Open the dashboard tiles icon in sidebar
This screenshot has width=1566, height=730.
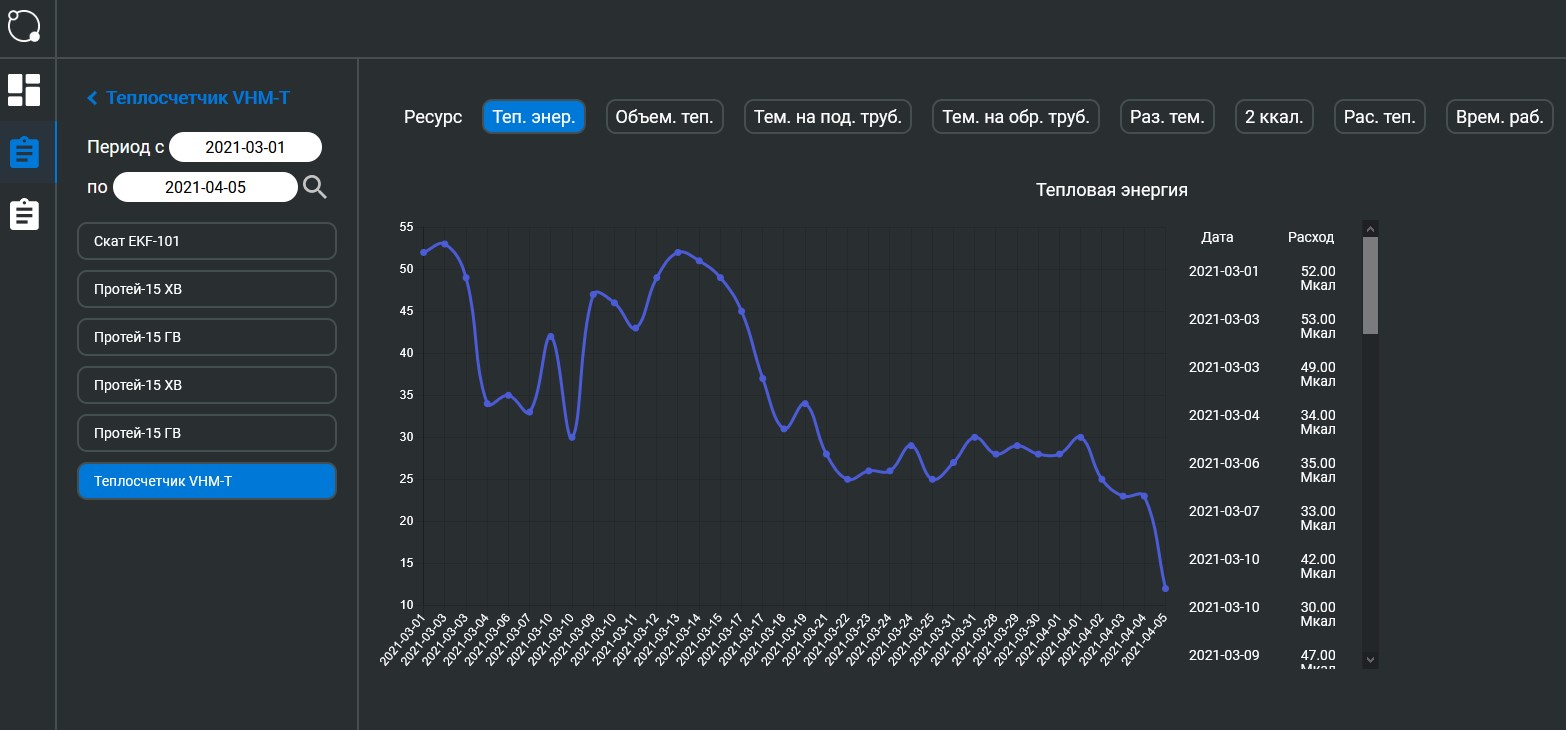(x=24, y=89)
